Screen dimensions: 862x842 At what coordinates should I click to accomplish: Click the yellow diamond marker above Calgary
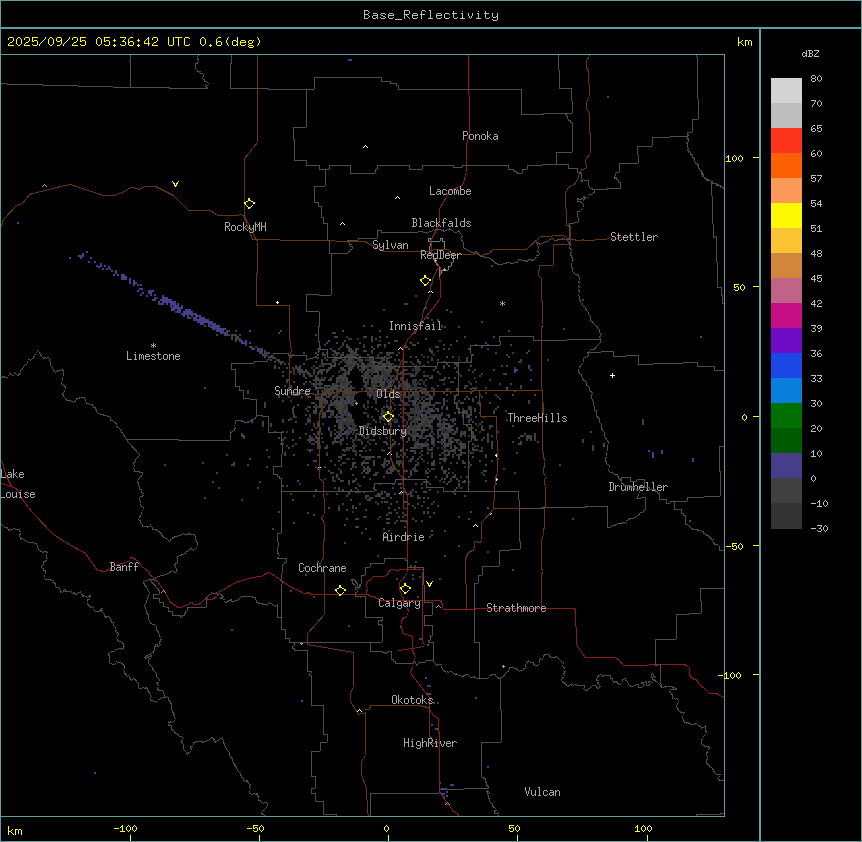[405, 588]
